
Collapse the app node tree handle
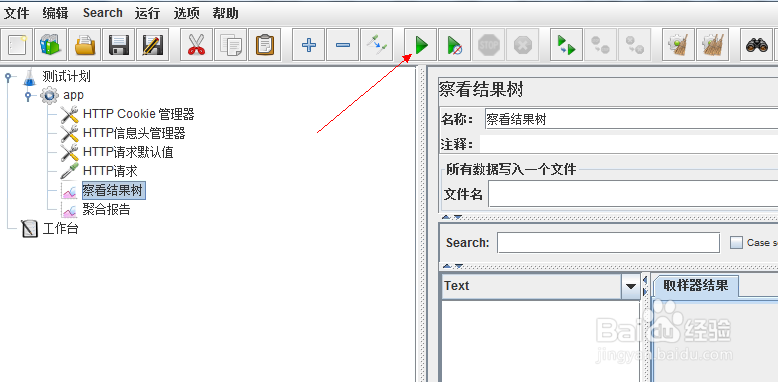28,95
